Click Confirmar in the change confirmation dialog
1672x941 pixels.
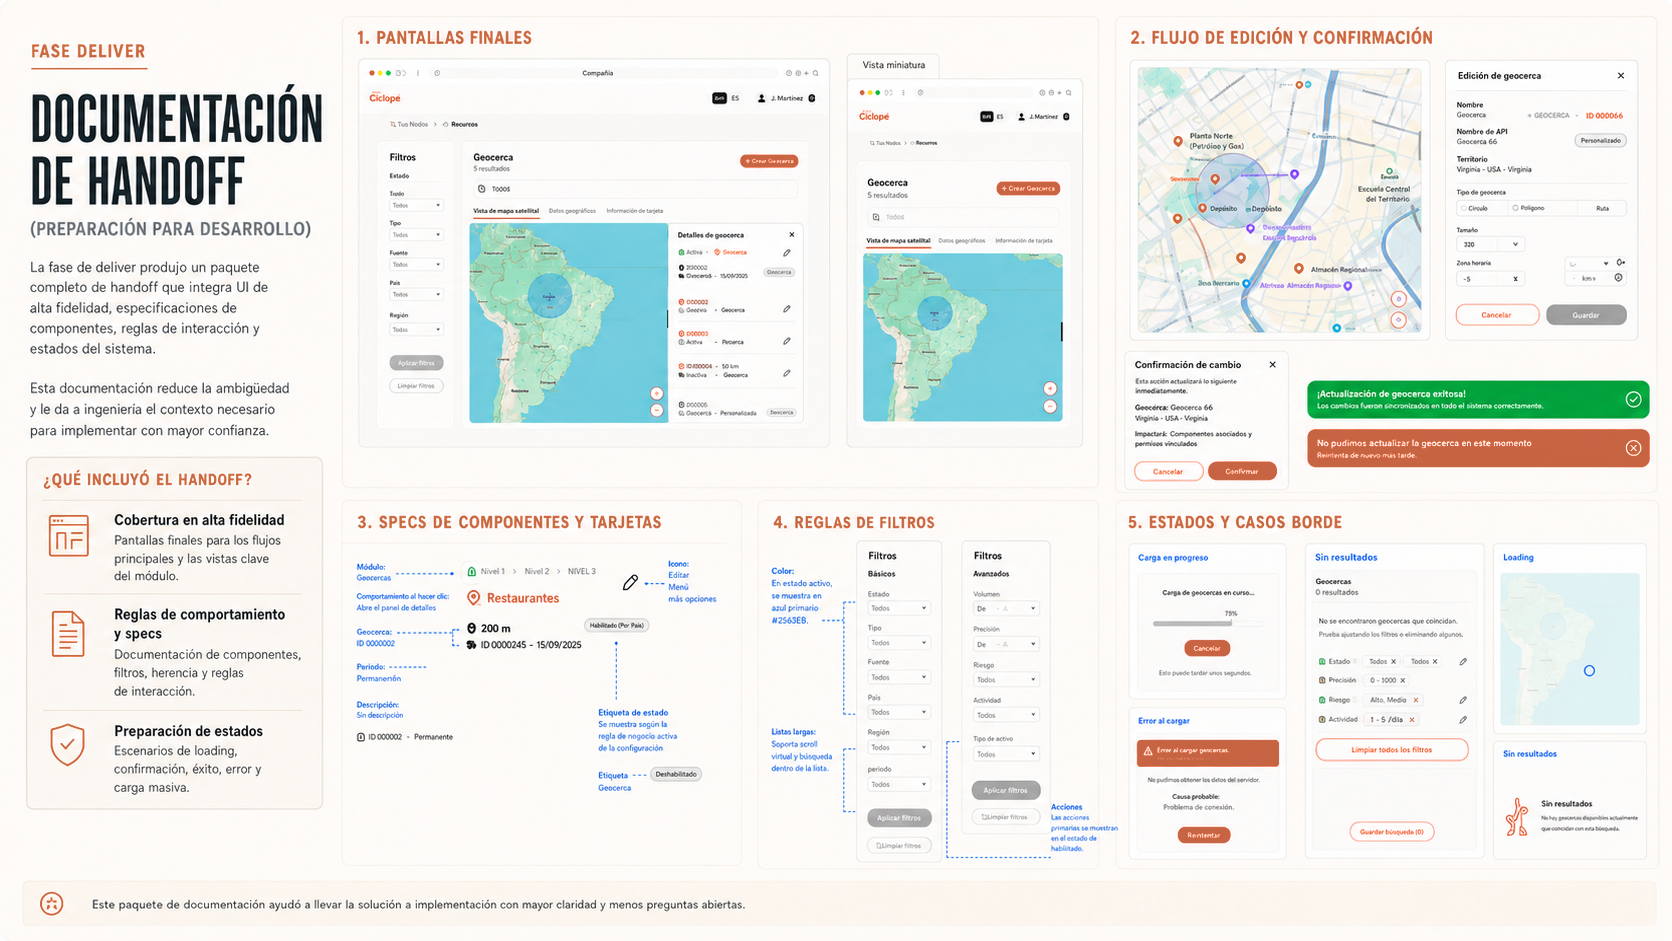(x=1242, y=471)
